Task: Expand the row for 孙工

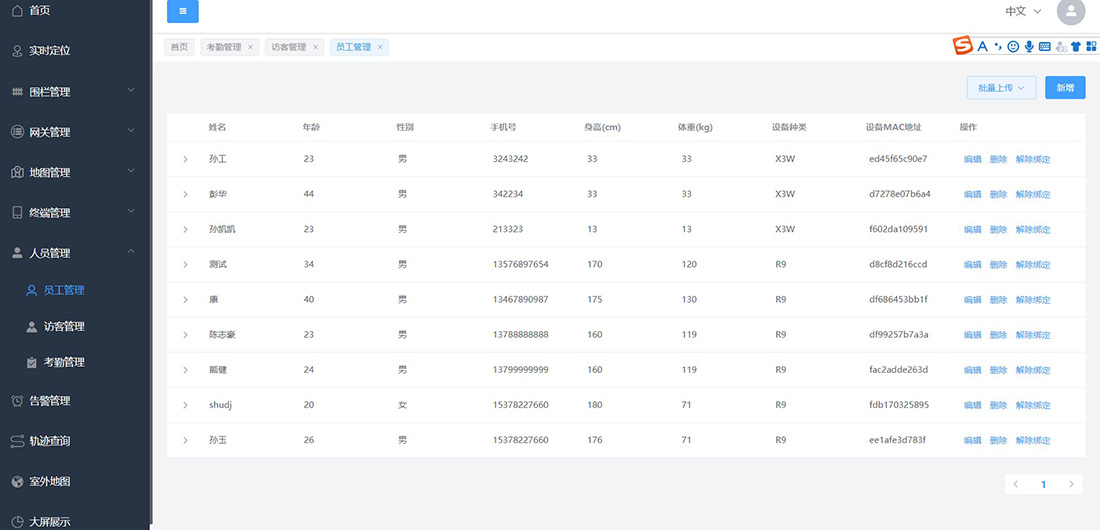Action: point(185,159)
